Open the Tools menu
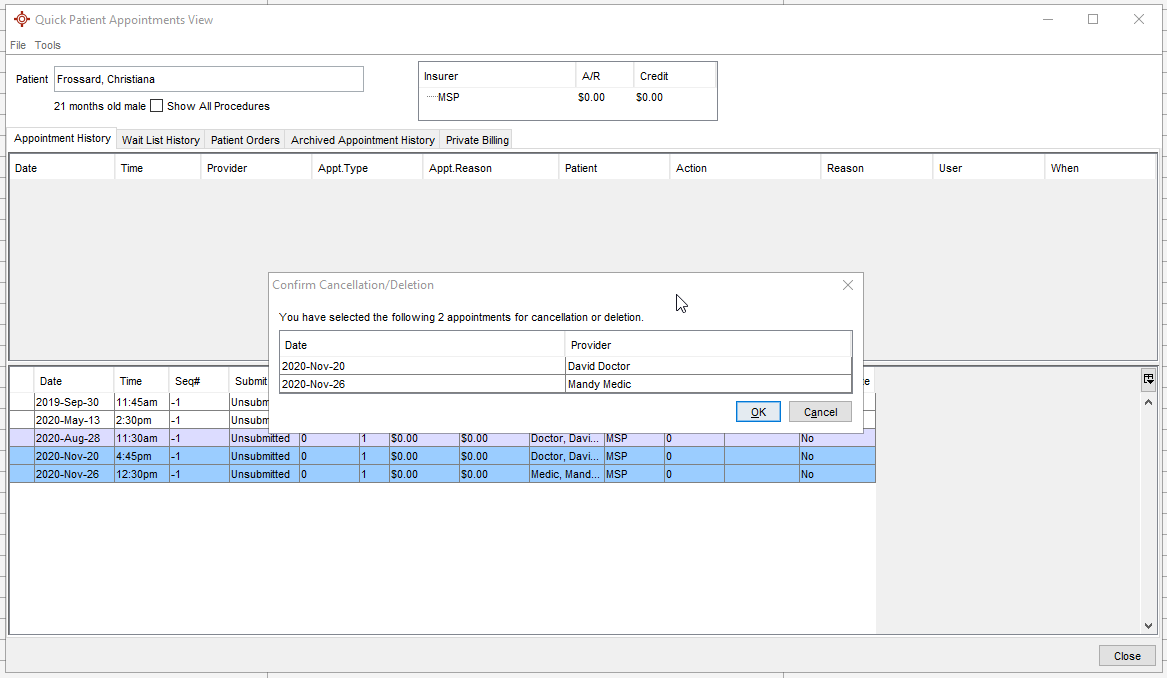Viewport: 1167px width, 678px height. pos(48,45)
